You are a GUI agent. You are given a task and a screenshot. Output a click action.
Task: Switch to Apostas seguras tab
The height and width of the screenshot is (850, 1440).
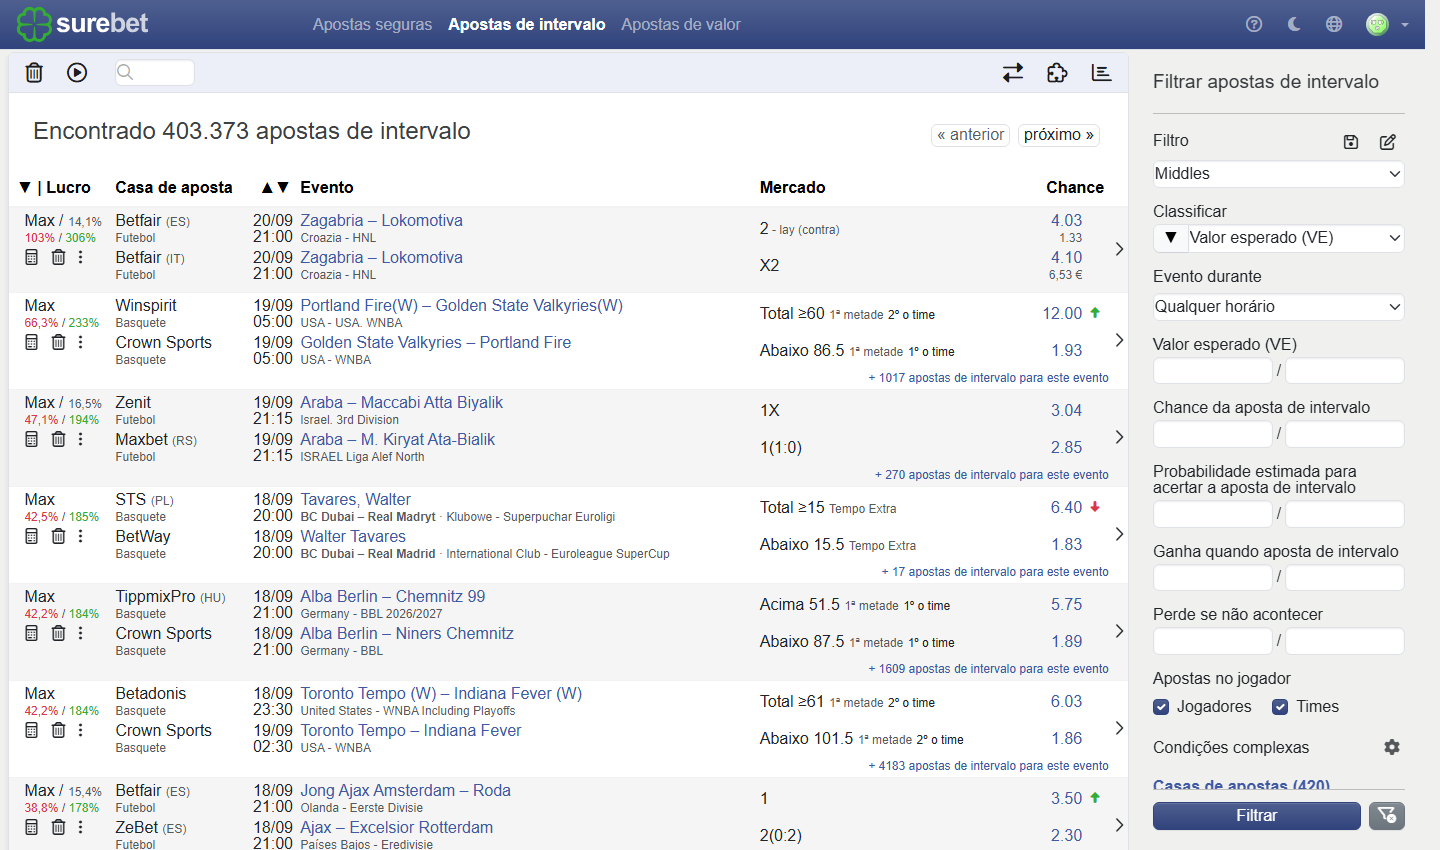pyautogui.click(x=372, y=24)
